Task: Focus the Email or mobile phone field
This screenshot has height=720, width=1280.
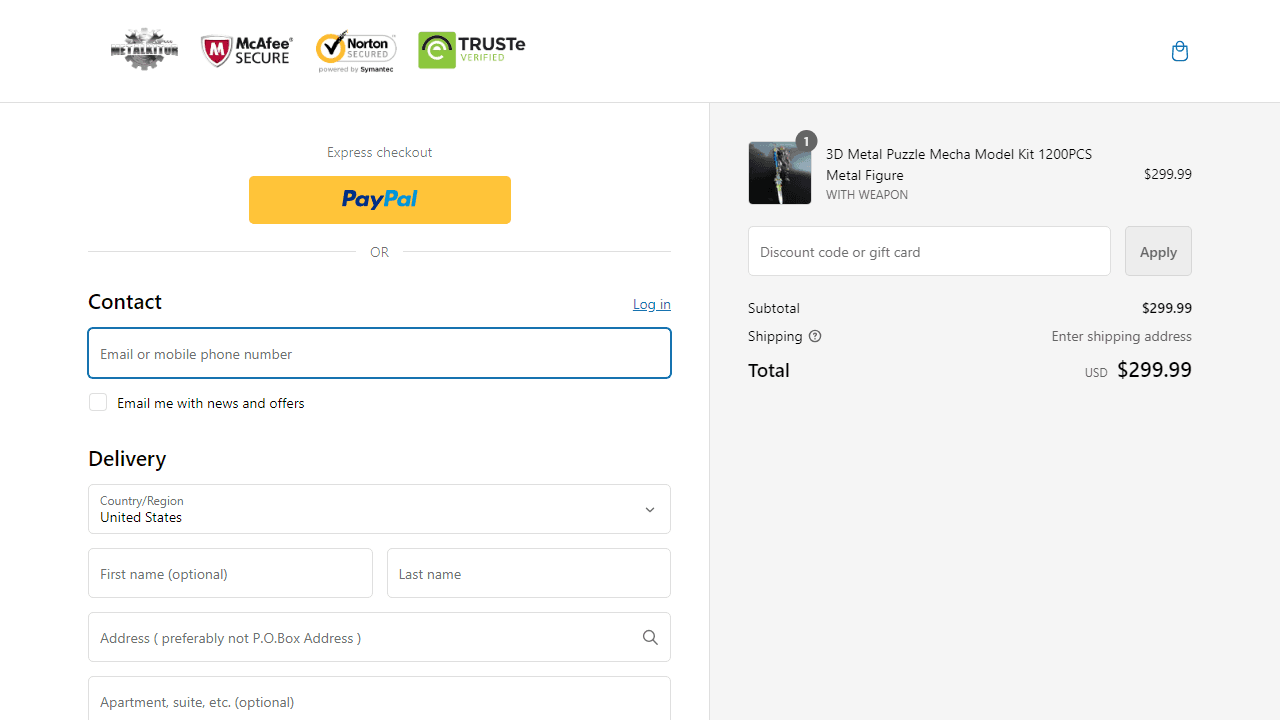Action: coord(379,353)
